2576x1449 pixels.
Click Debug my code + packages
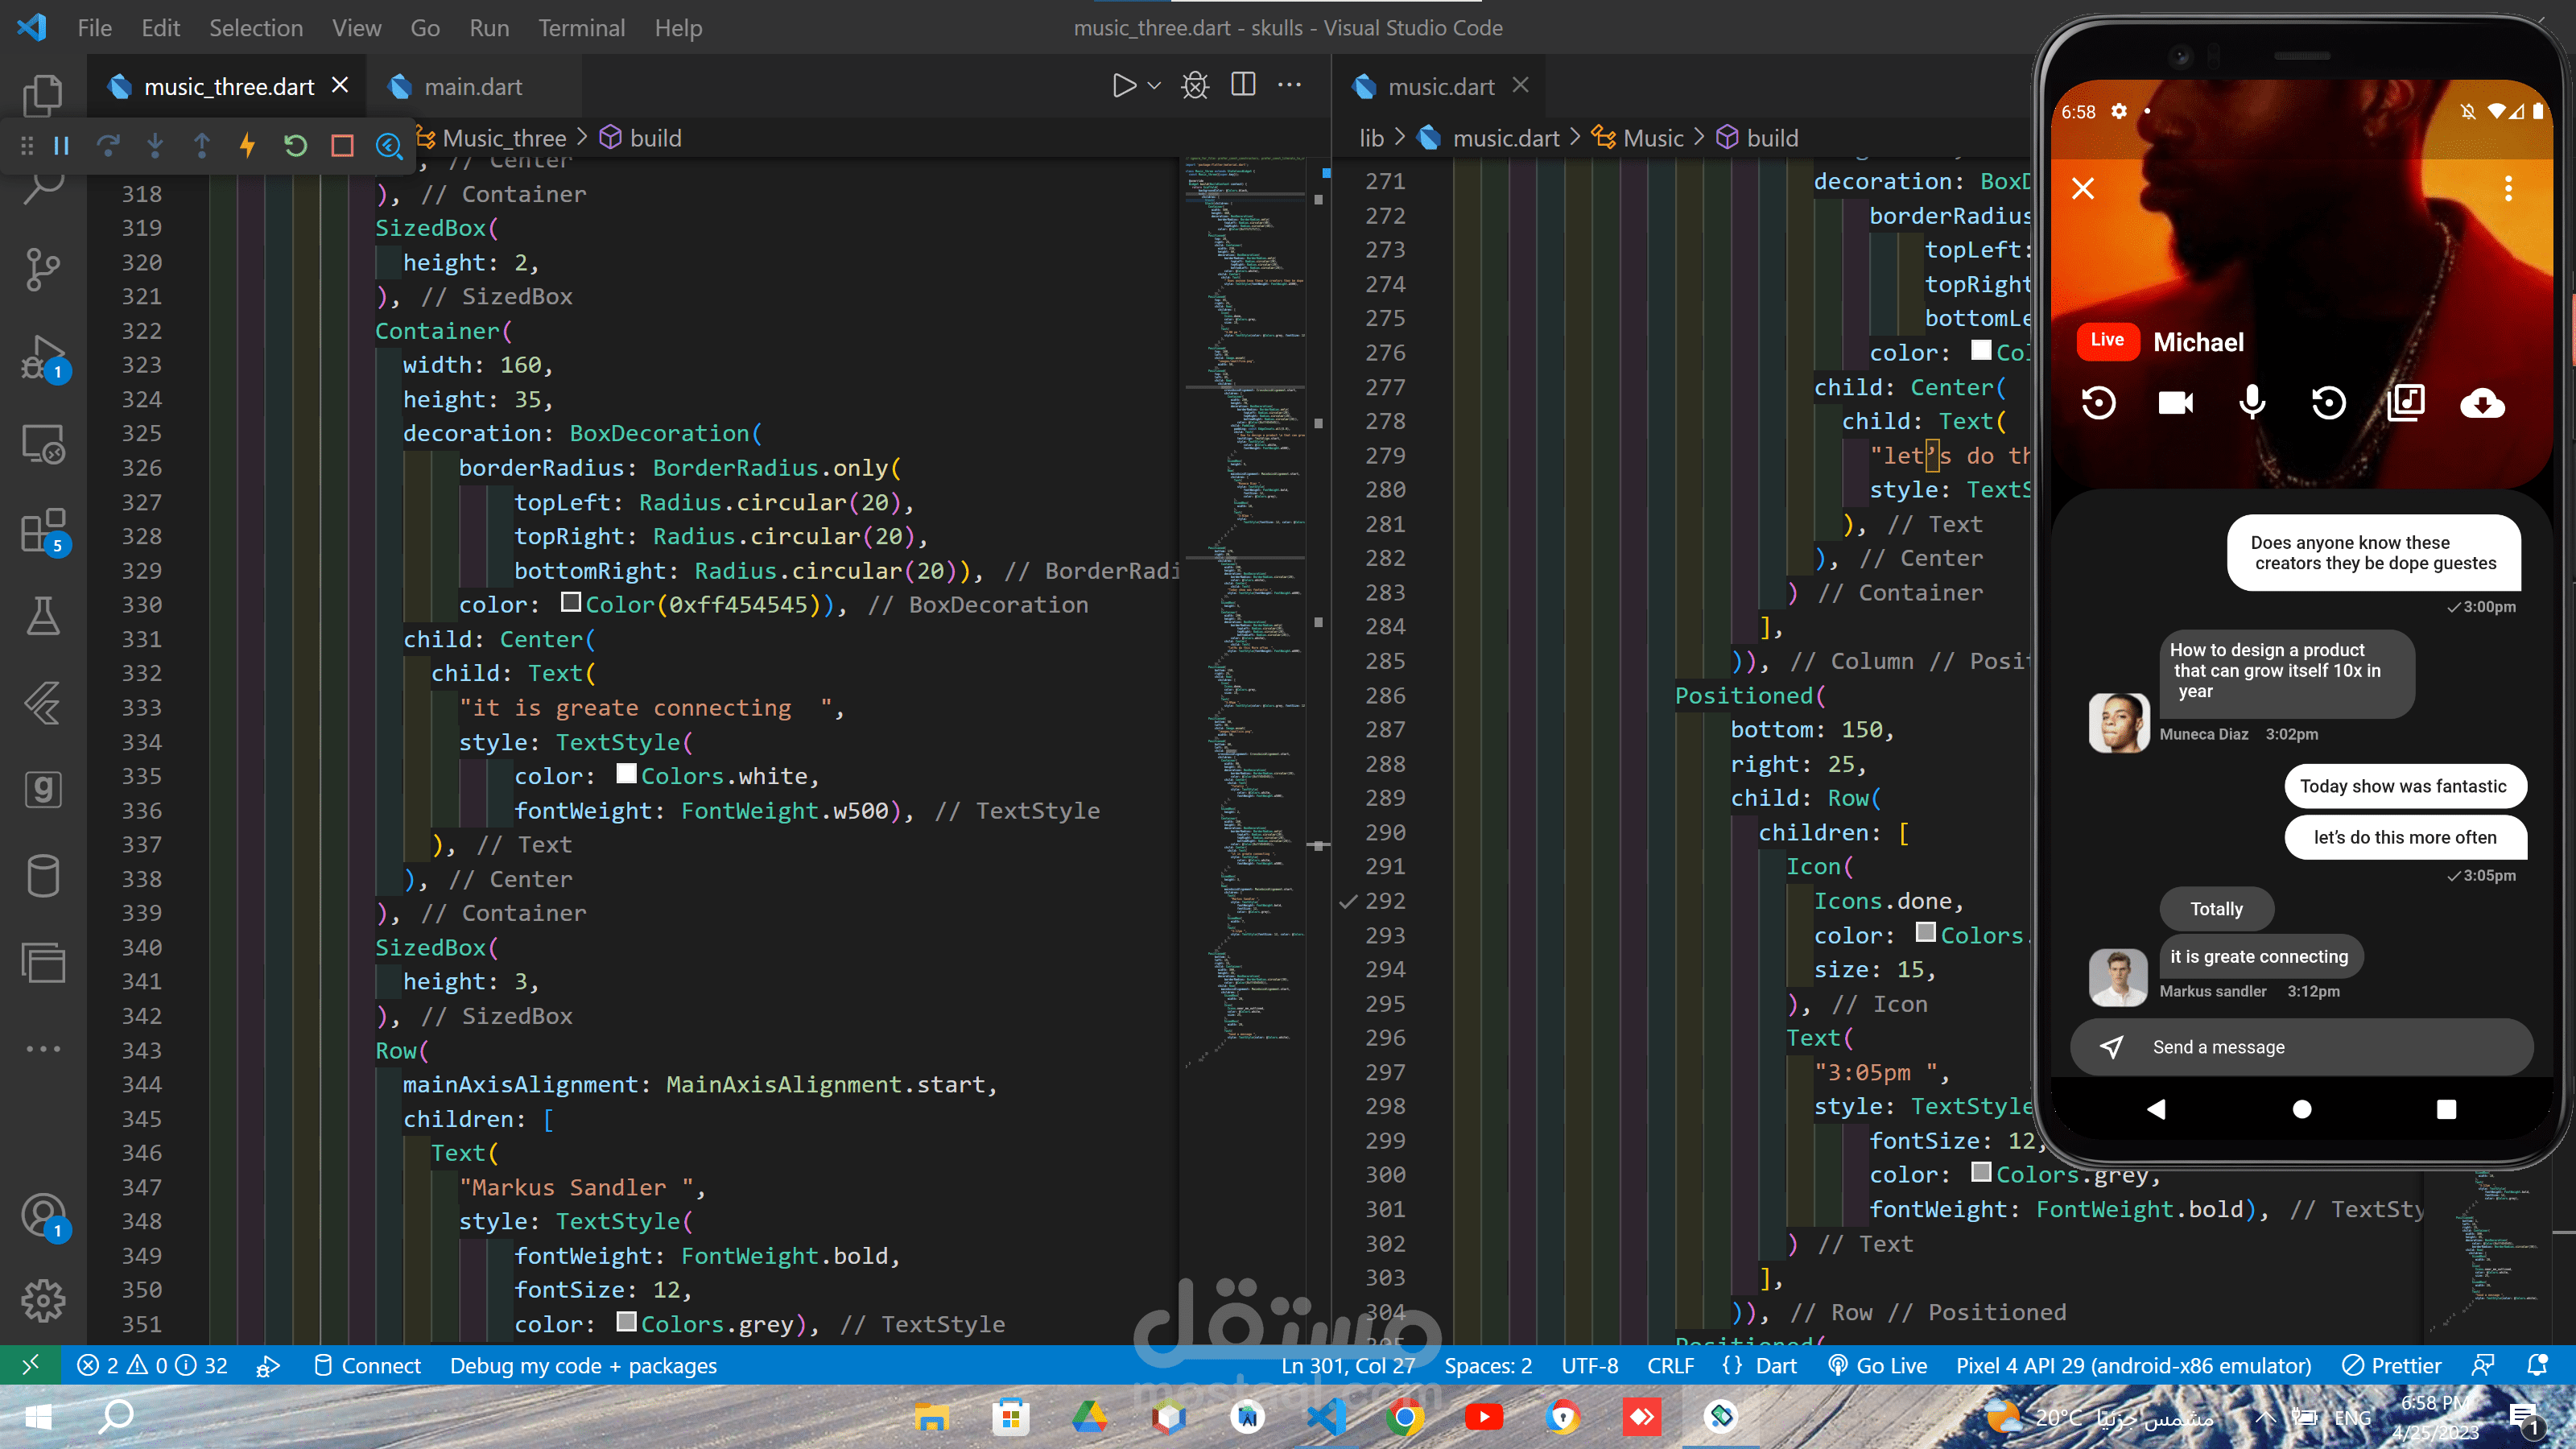pyautogui.click(x=583, y=1365)
